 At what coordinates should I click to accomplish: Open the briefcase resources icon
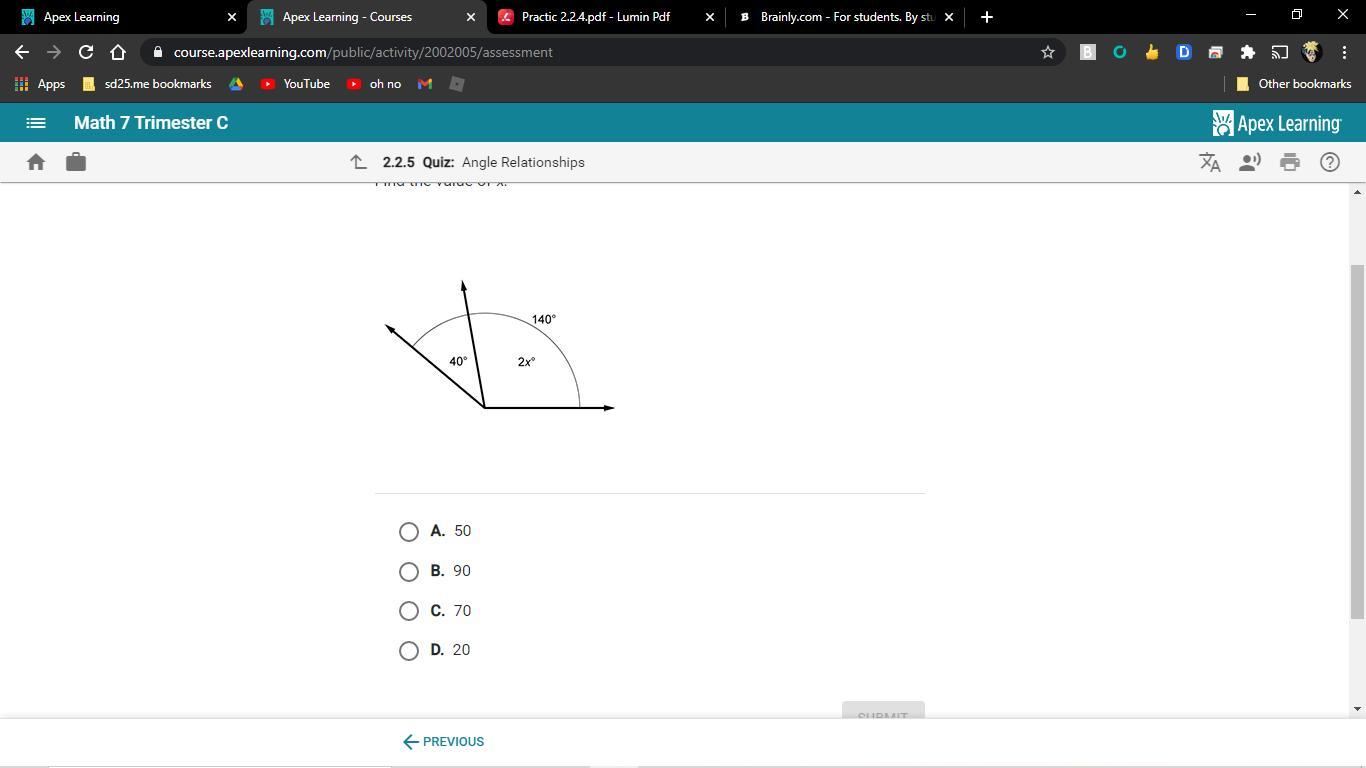pyautogui.click(x=76, y=162)
